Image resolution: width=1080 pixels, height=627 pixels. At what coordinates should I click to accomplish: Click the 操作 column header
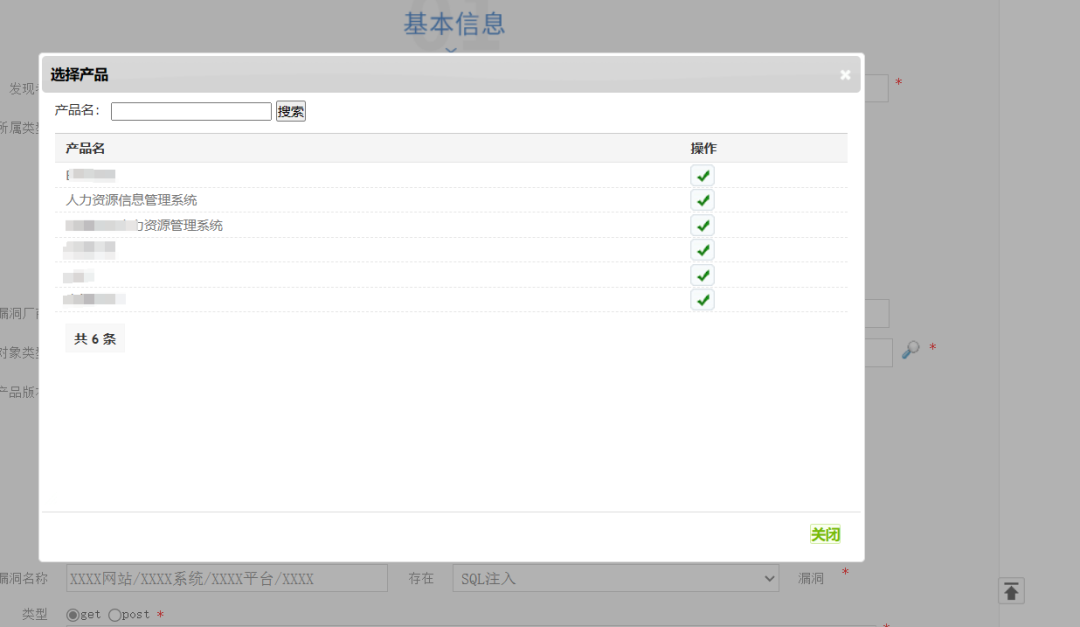point(704,148)
